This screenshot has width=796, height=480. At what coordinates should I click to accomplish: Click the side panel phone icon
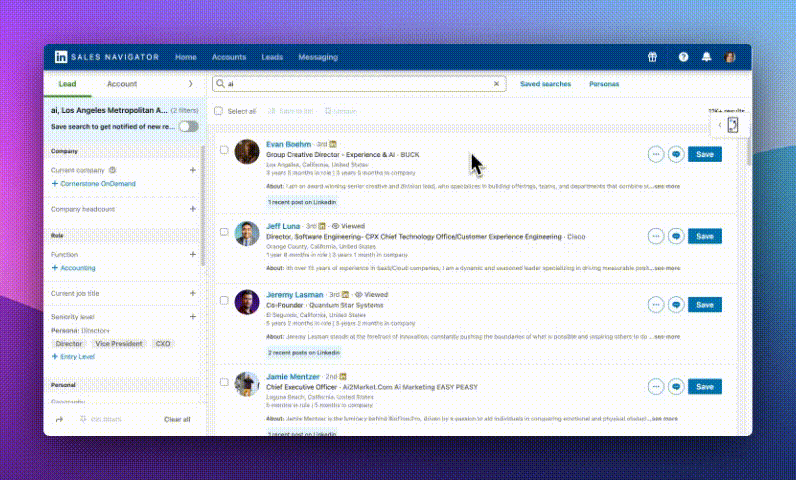click(x=733, y=125)
